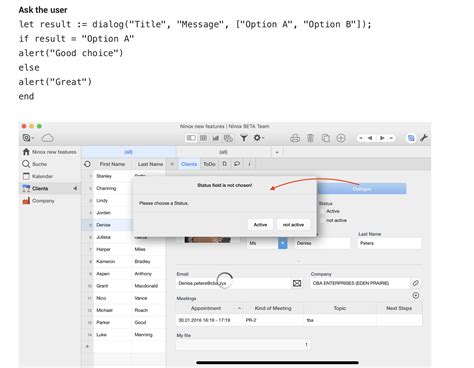The image size is (474, 368).
Task: Go to the next record arrow
Action: pos(382,138)
